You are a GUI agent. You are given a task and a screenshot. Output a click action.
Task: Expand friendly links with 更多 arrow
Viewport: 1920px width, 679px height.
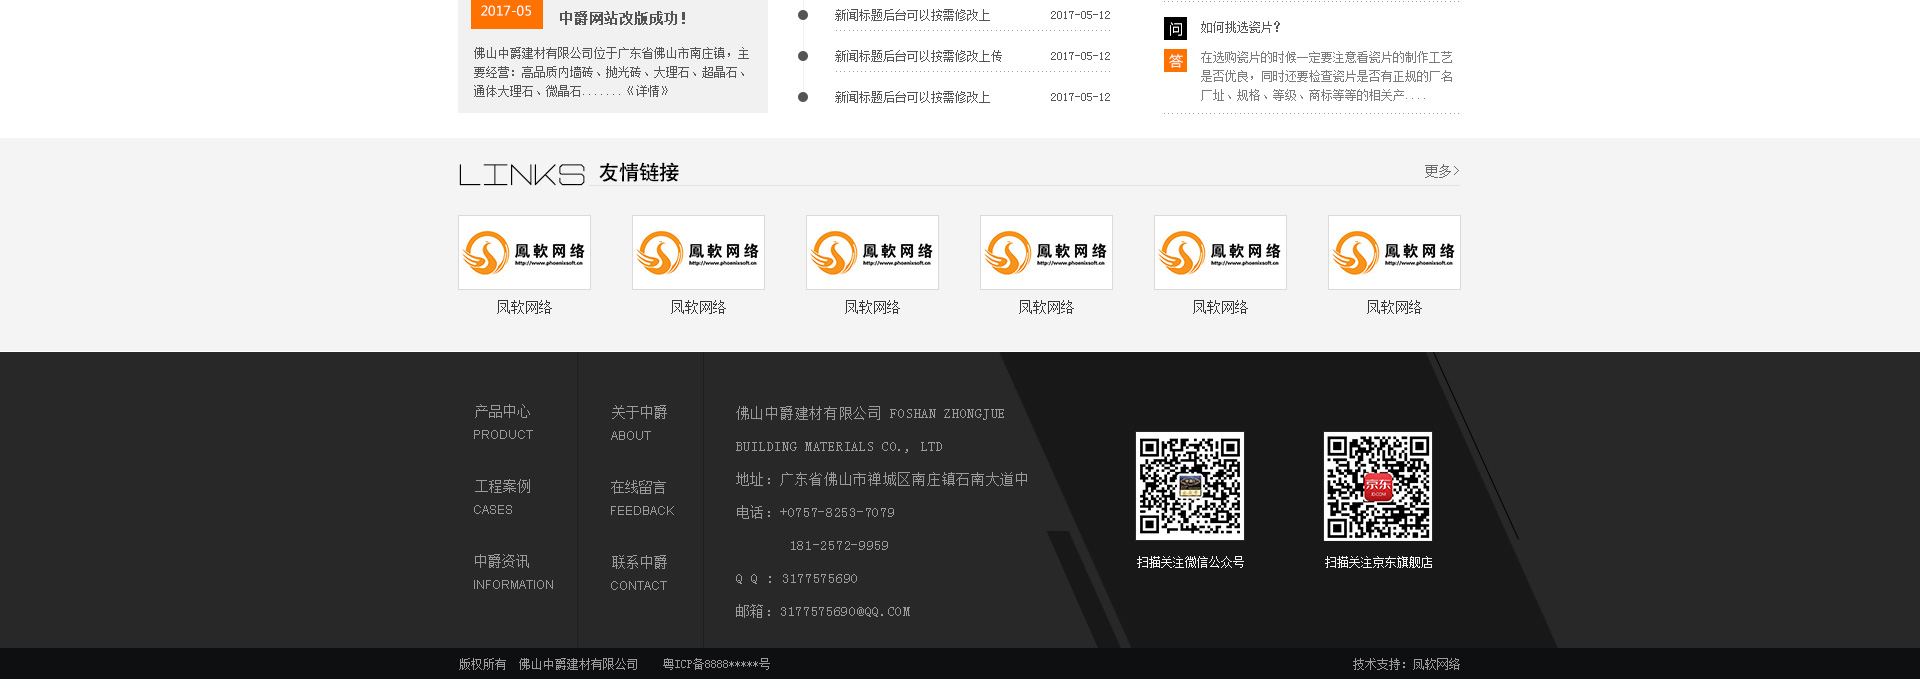pyautogui.click(x=1441, y=171)
